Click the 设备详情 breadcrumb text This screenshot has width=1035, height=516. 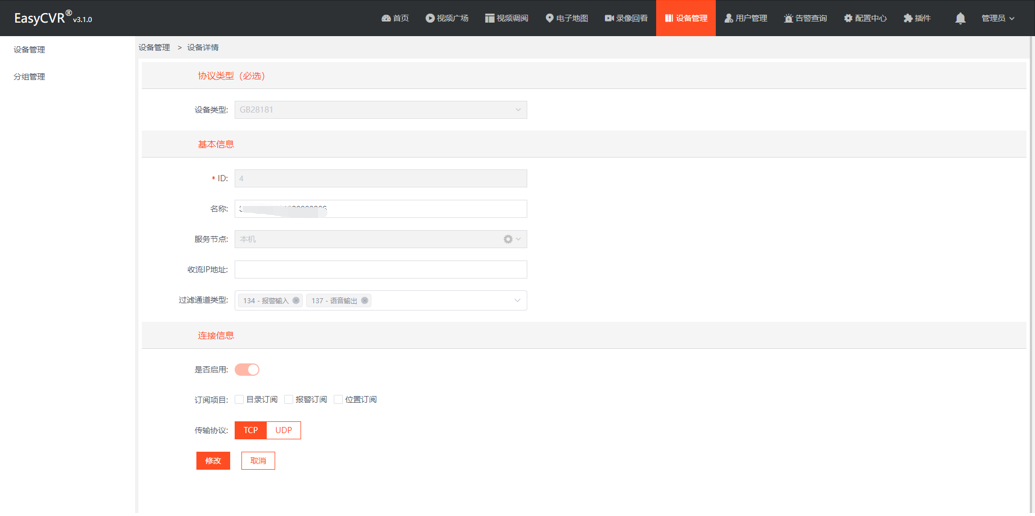[x=203, y=48]
